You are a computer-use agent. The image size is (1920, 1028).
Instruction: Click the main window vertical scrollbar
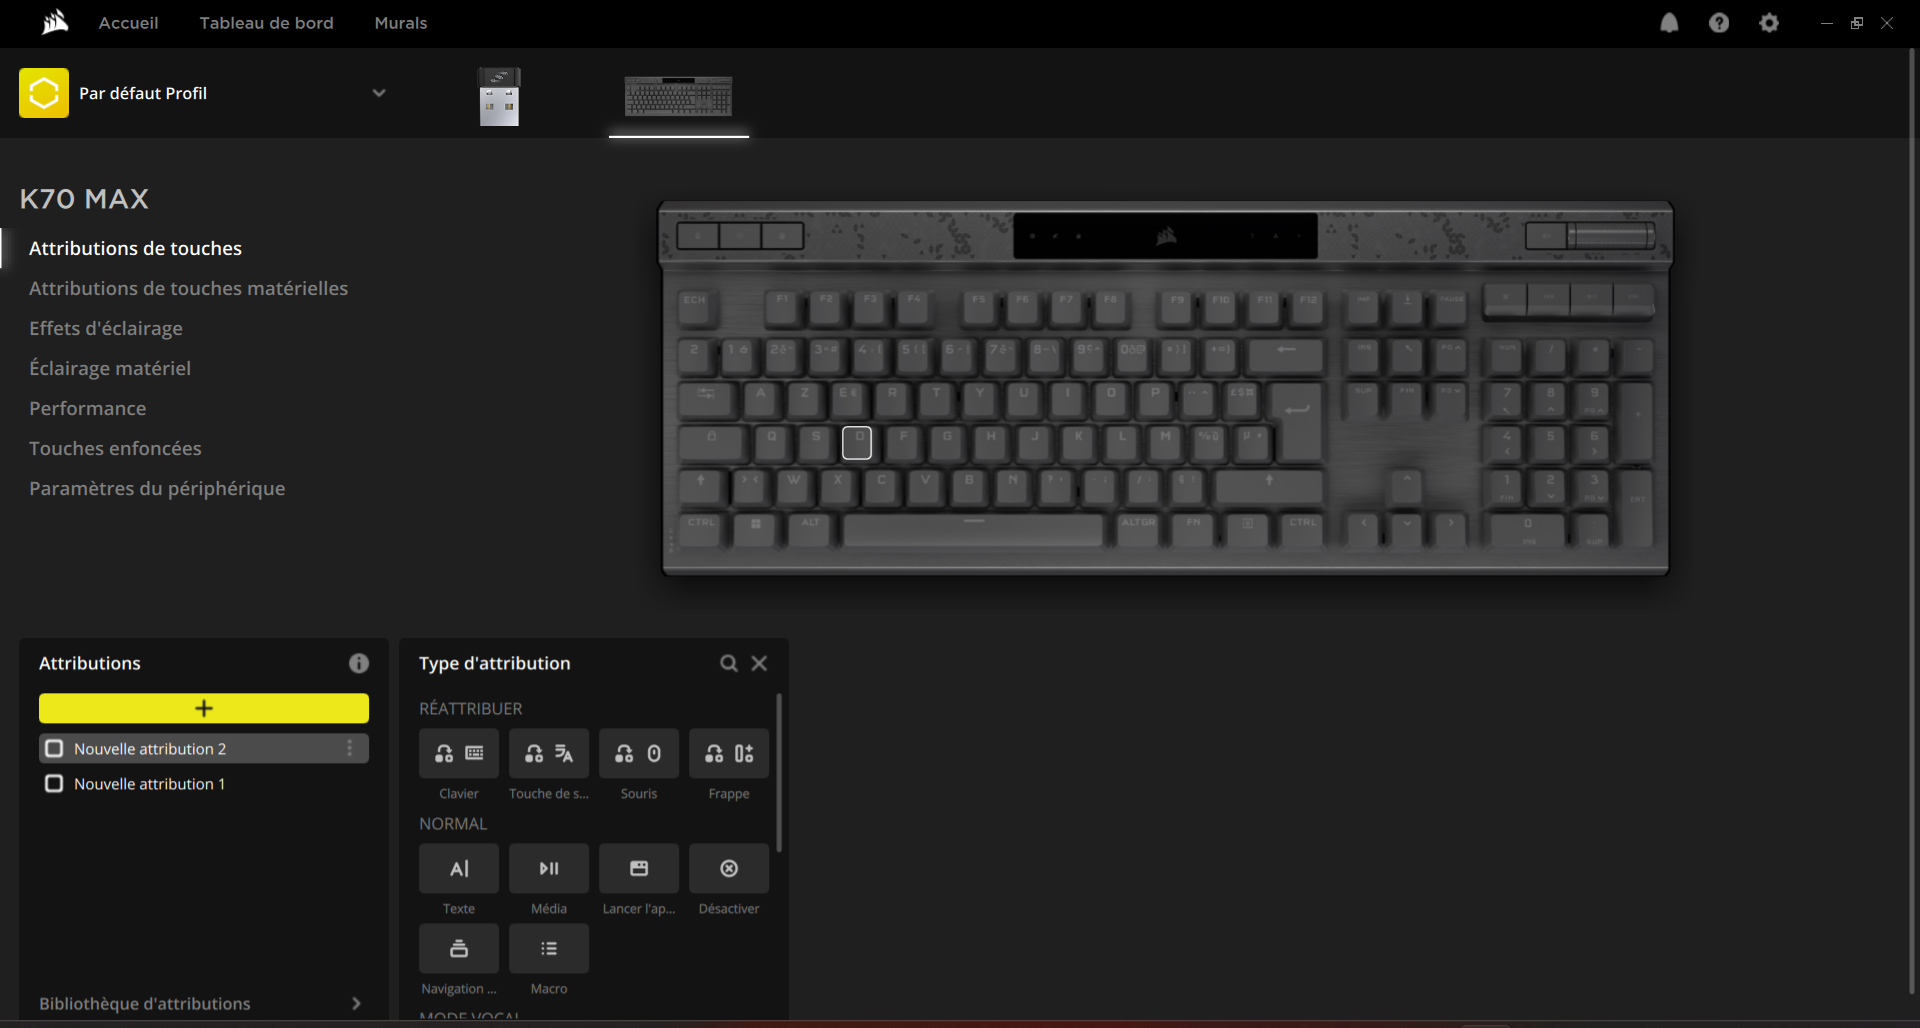pos(1912,520)
